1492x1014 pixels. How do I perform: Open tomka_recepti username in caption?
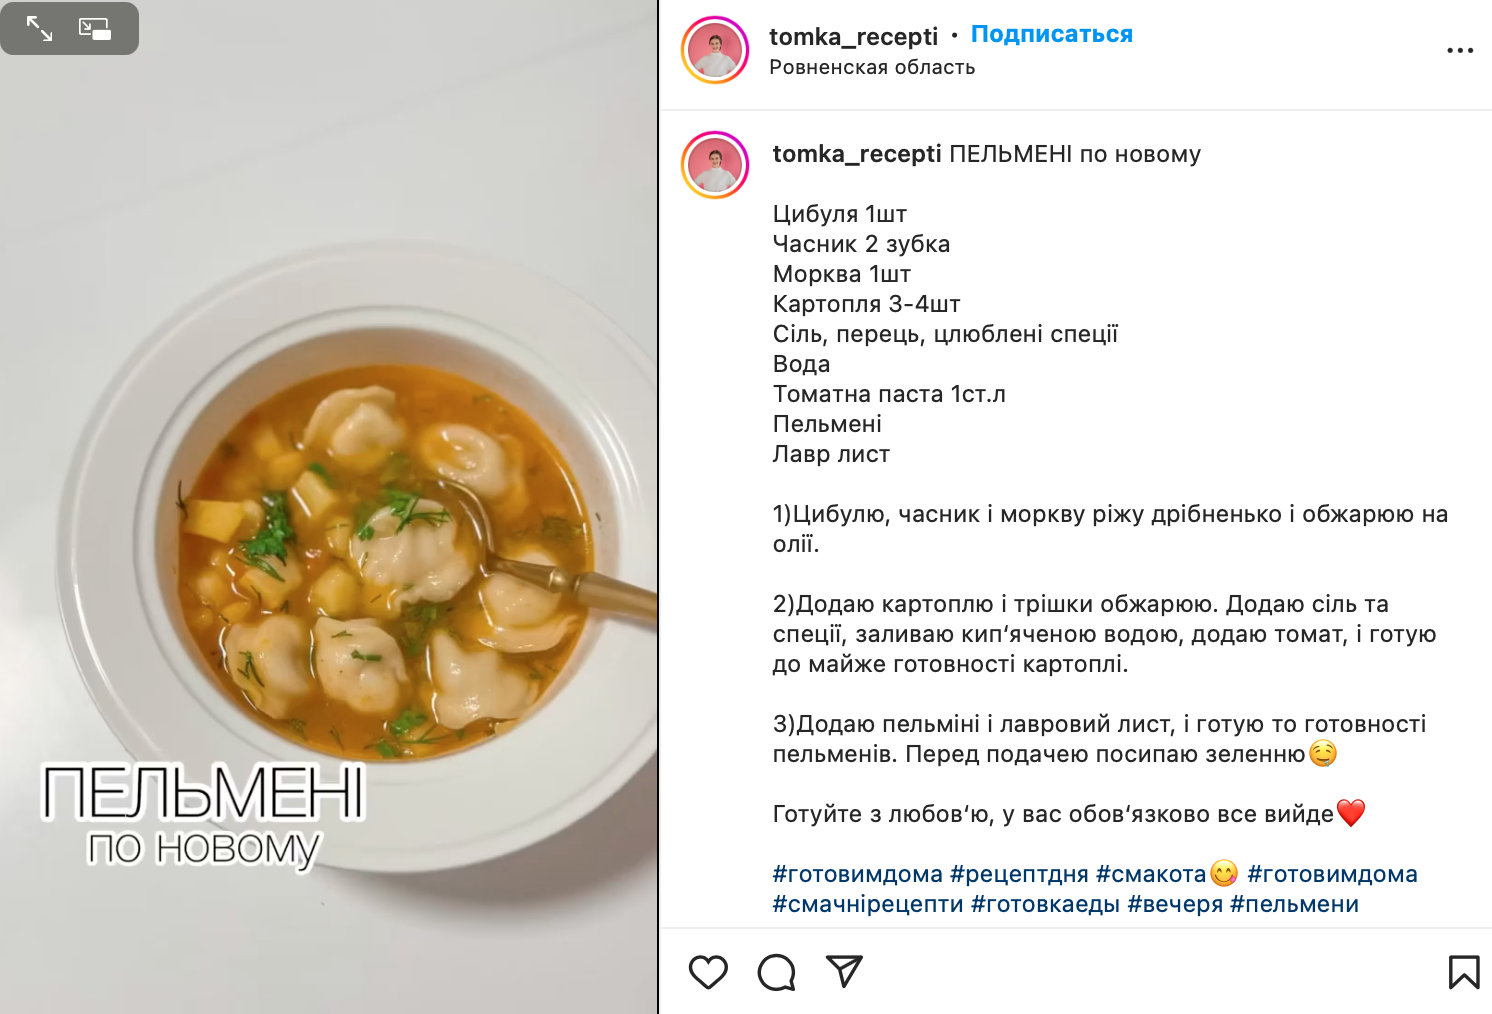pos(857,154)
